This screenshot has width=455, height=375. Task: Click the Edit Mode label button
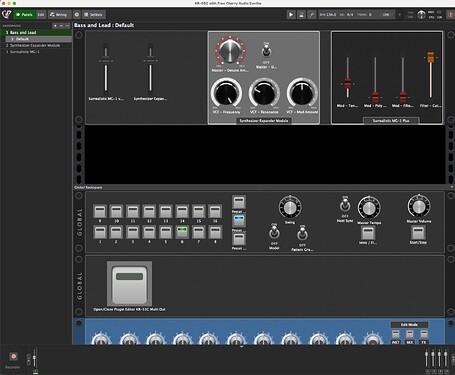coord(409,325)
